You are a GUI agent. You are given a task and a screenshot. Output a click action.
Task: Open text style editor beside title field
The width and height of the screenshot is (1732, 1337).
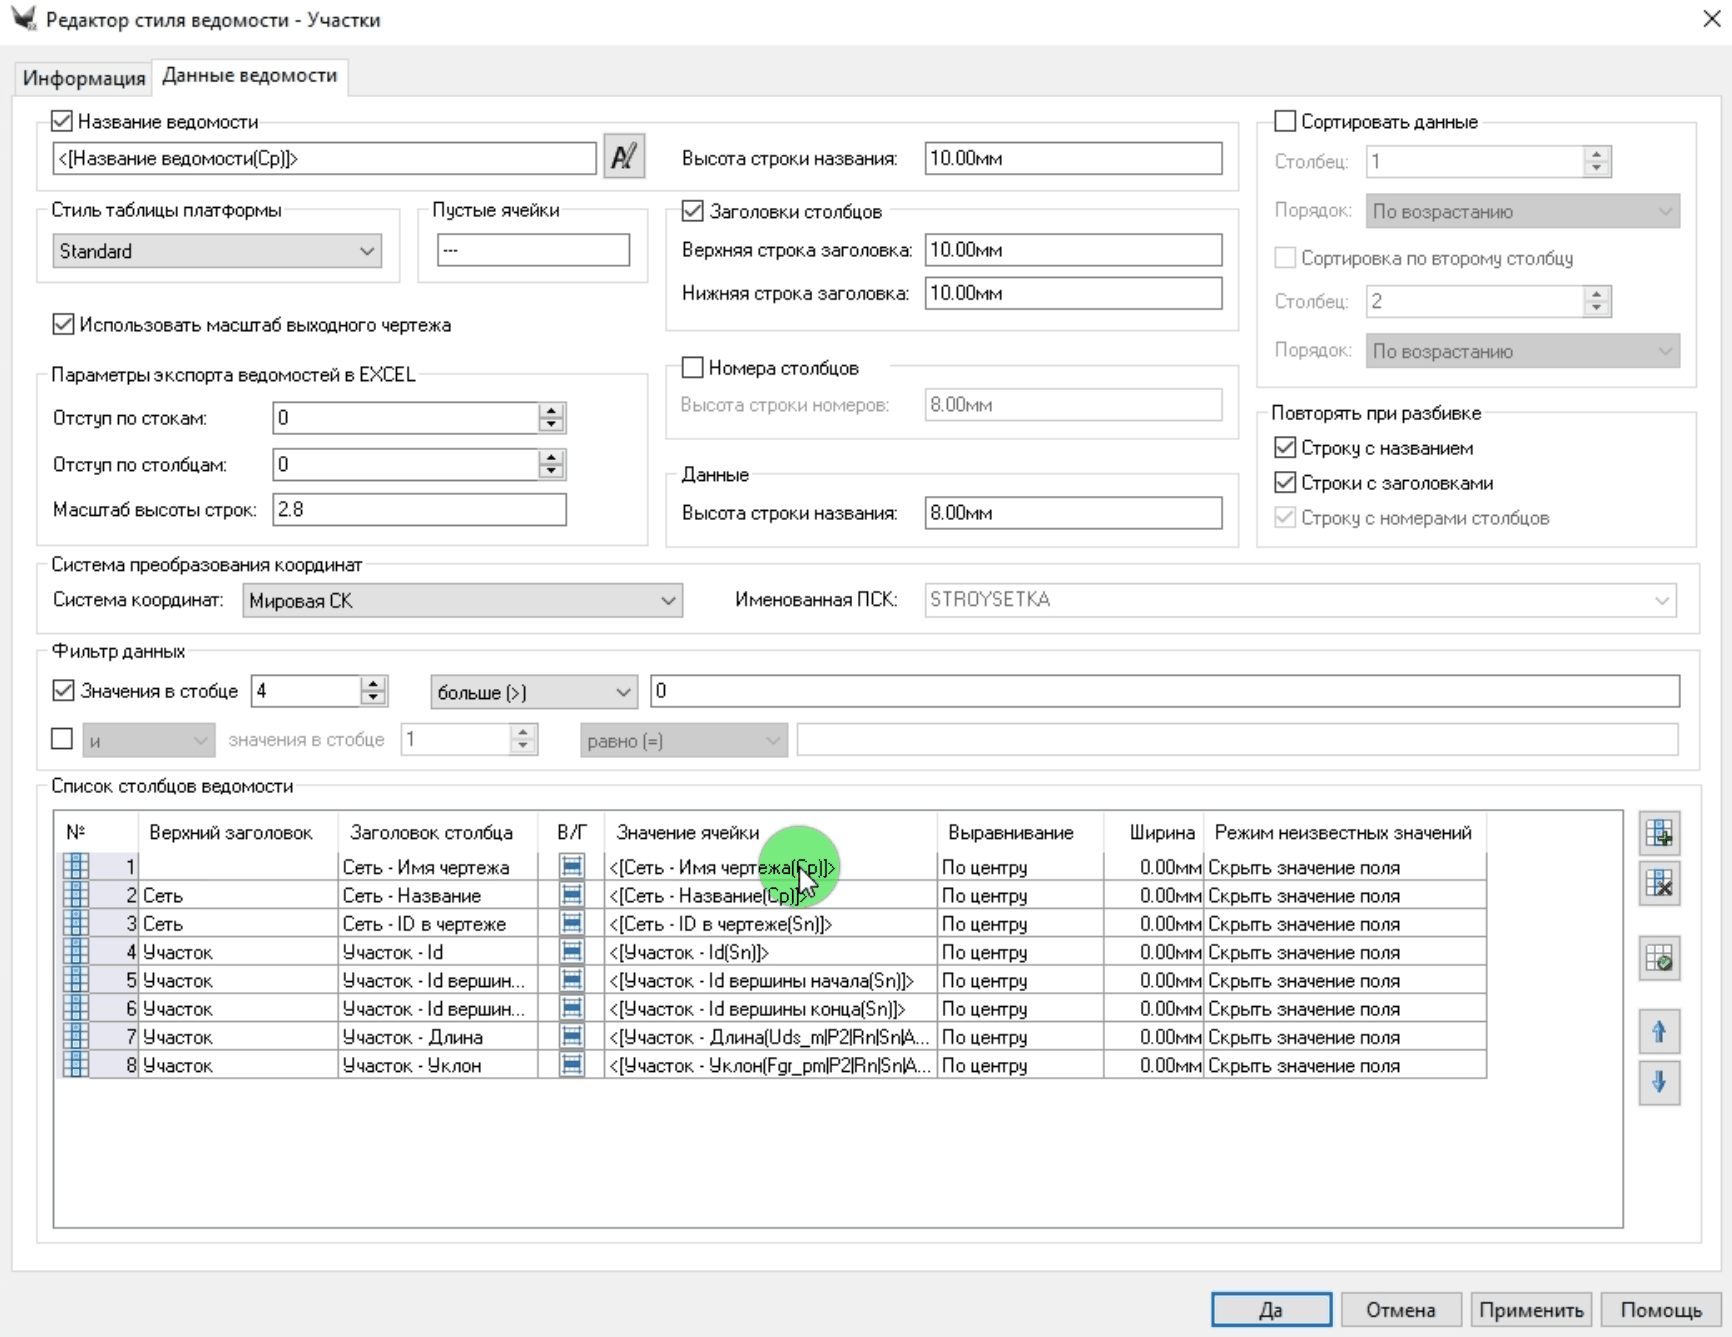pos(624,157)
